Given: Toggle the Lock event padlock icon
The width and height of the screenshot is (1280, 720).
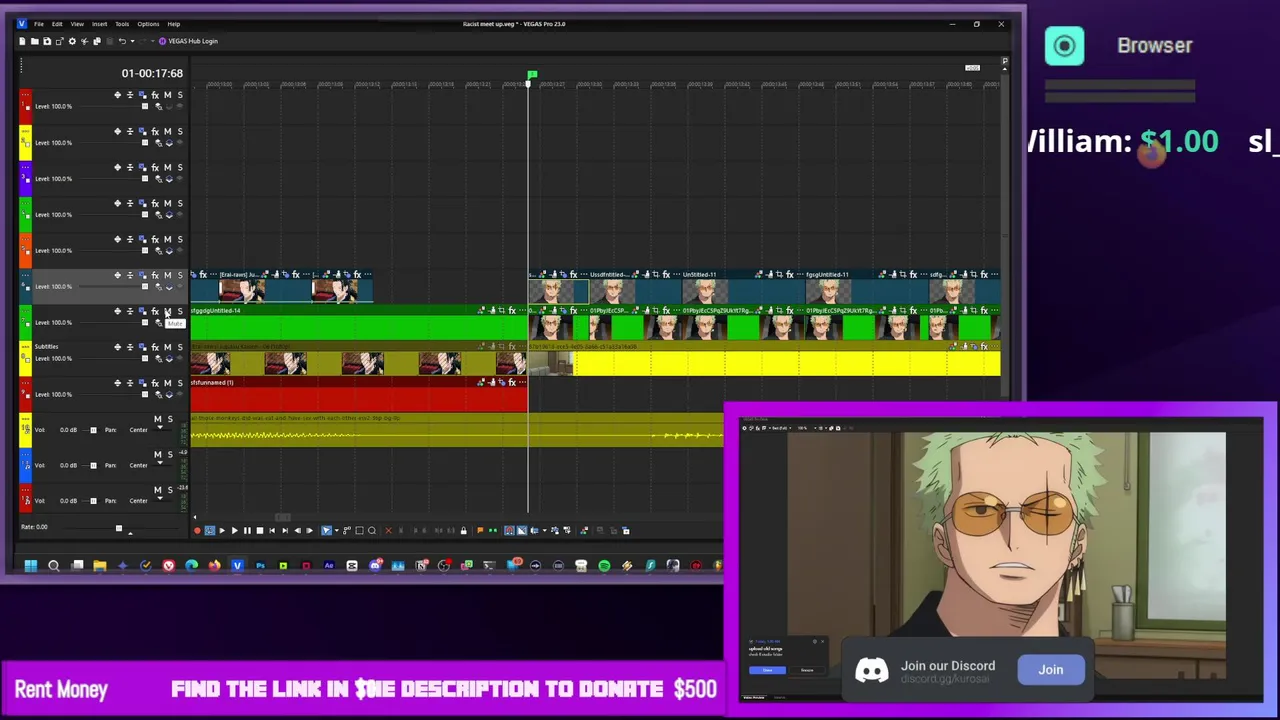Looking at the screenshot, I should (x=464, y=531).
